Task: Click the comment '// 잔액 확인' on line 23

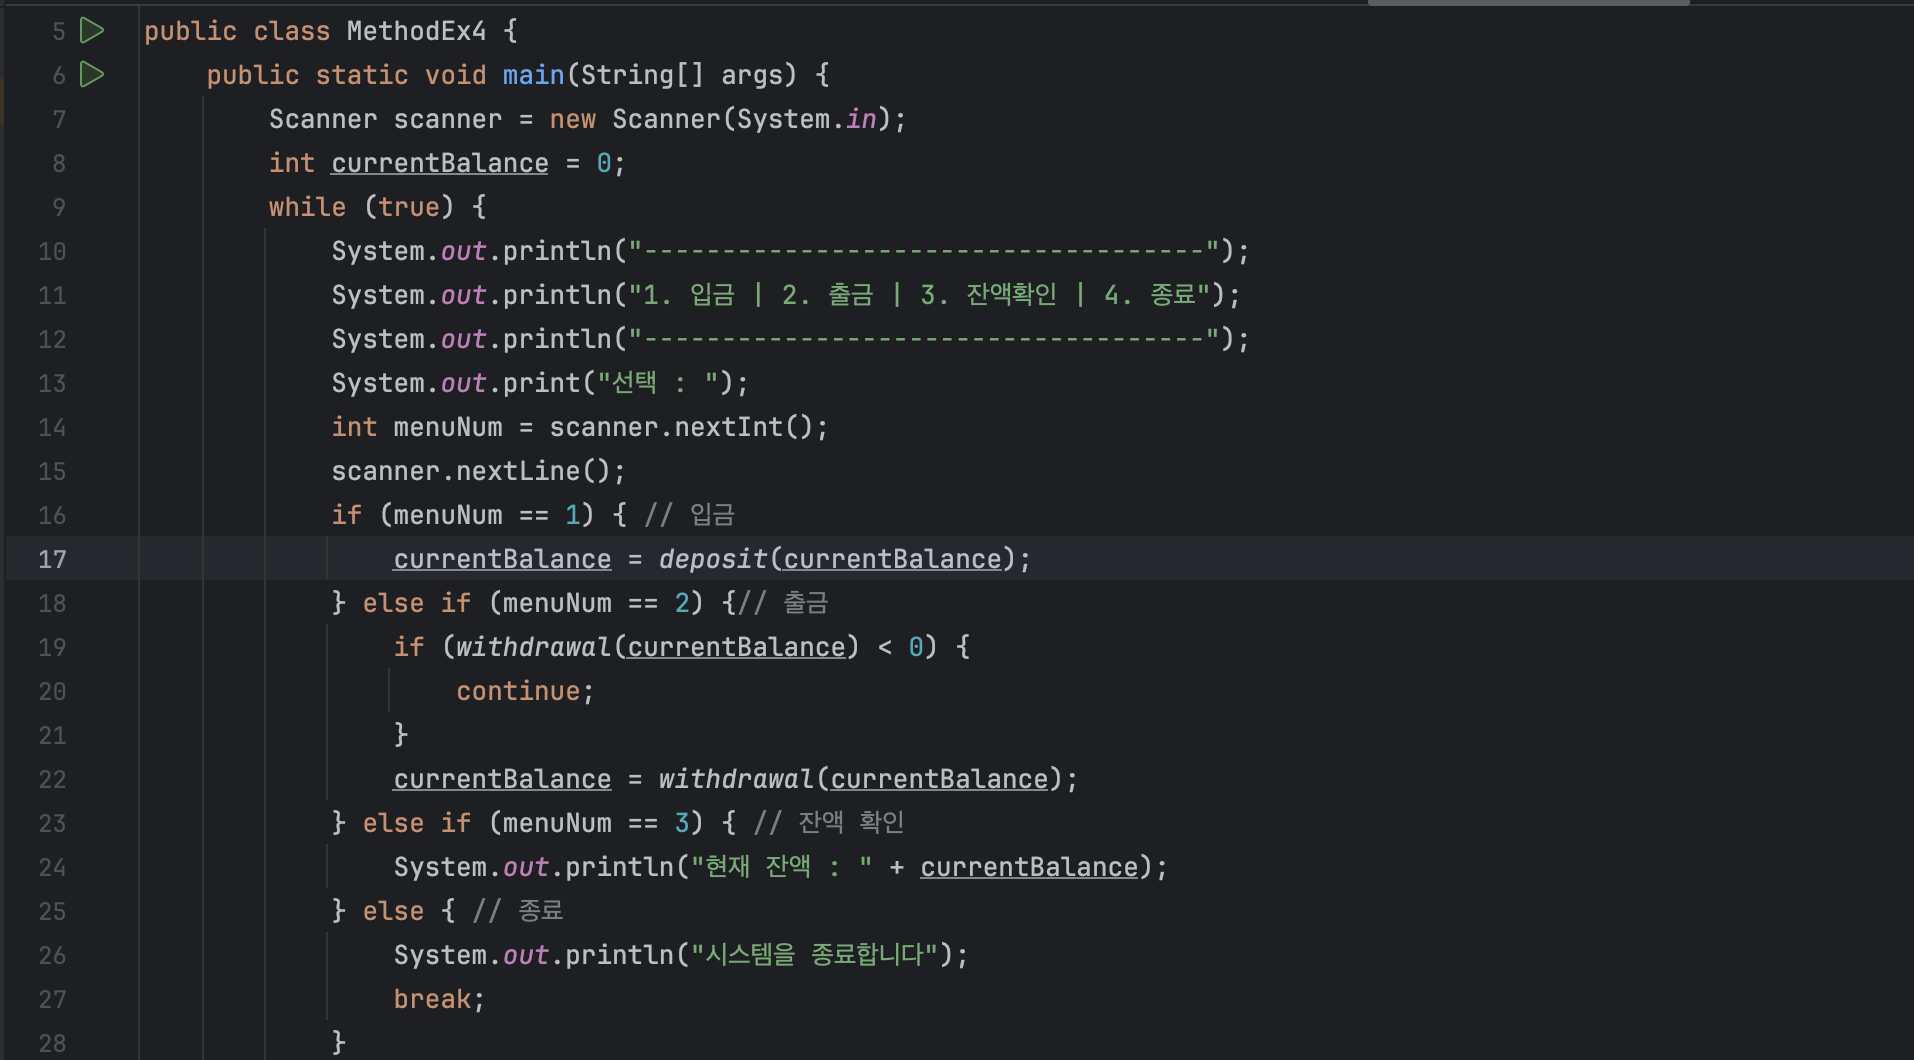Action: point(829,823)
